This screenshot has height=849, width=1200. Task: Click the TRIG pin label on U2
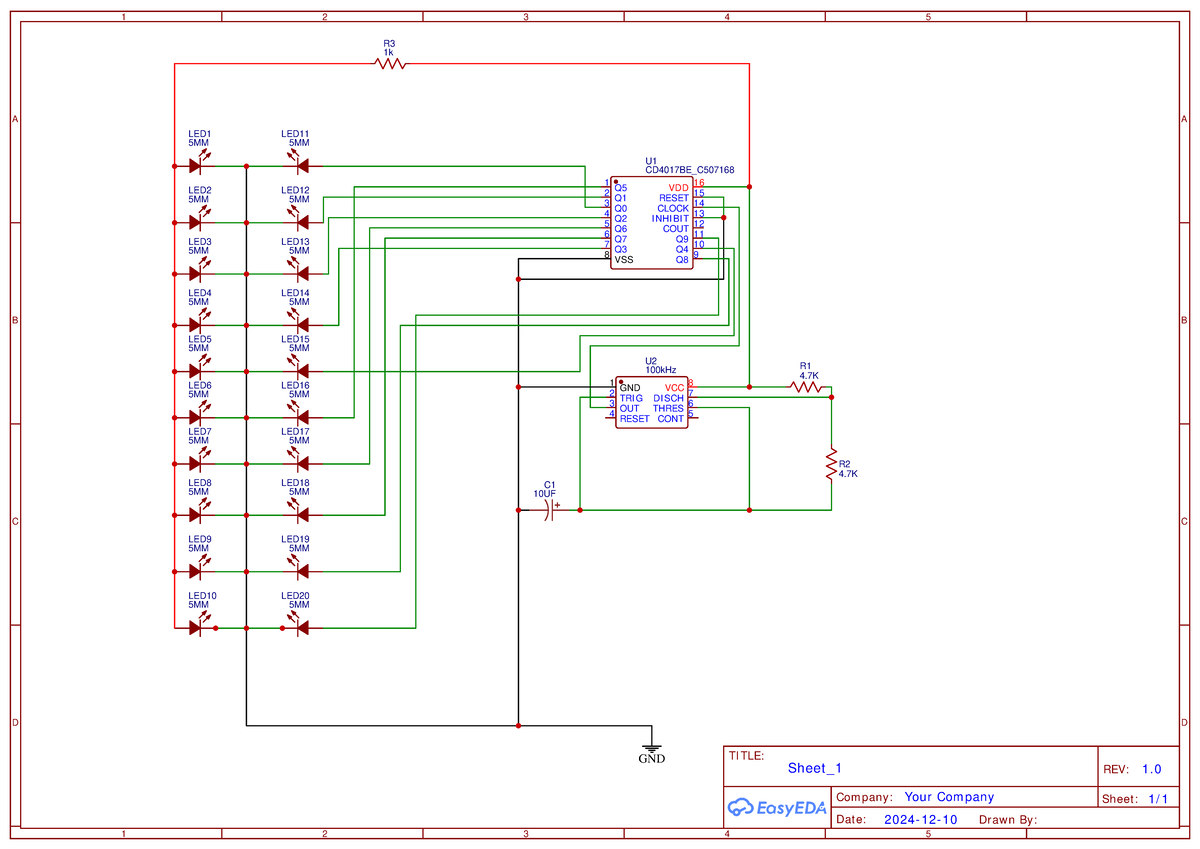[x=629, y=398]
